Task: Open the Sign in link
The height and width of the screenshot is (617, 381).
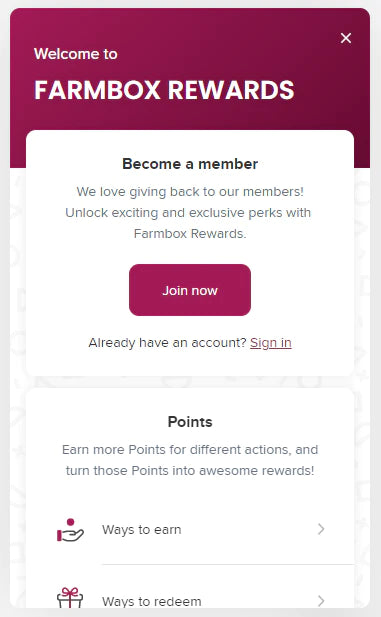Action: pos(271,343)
